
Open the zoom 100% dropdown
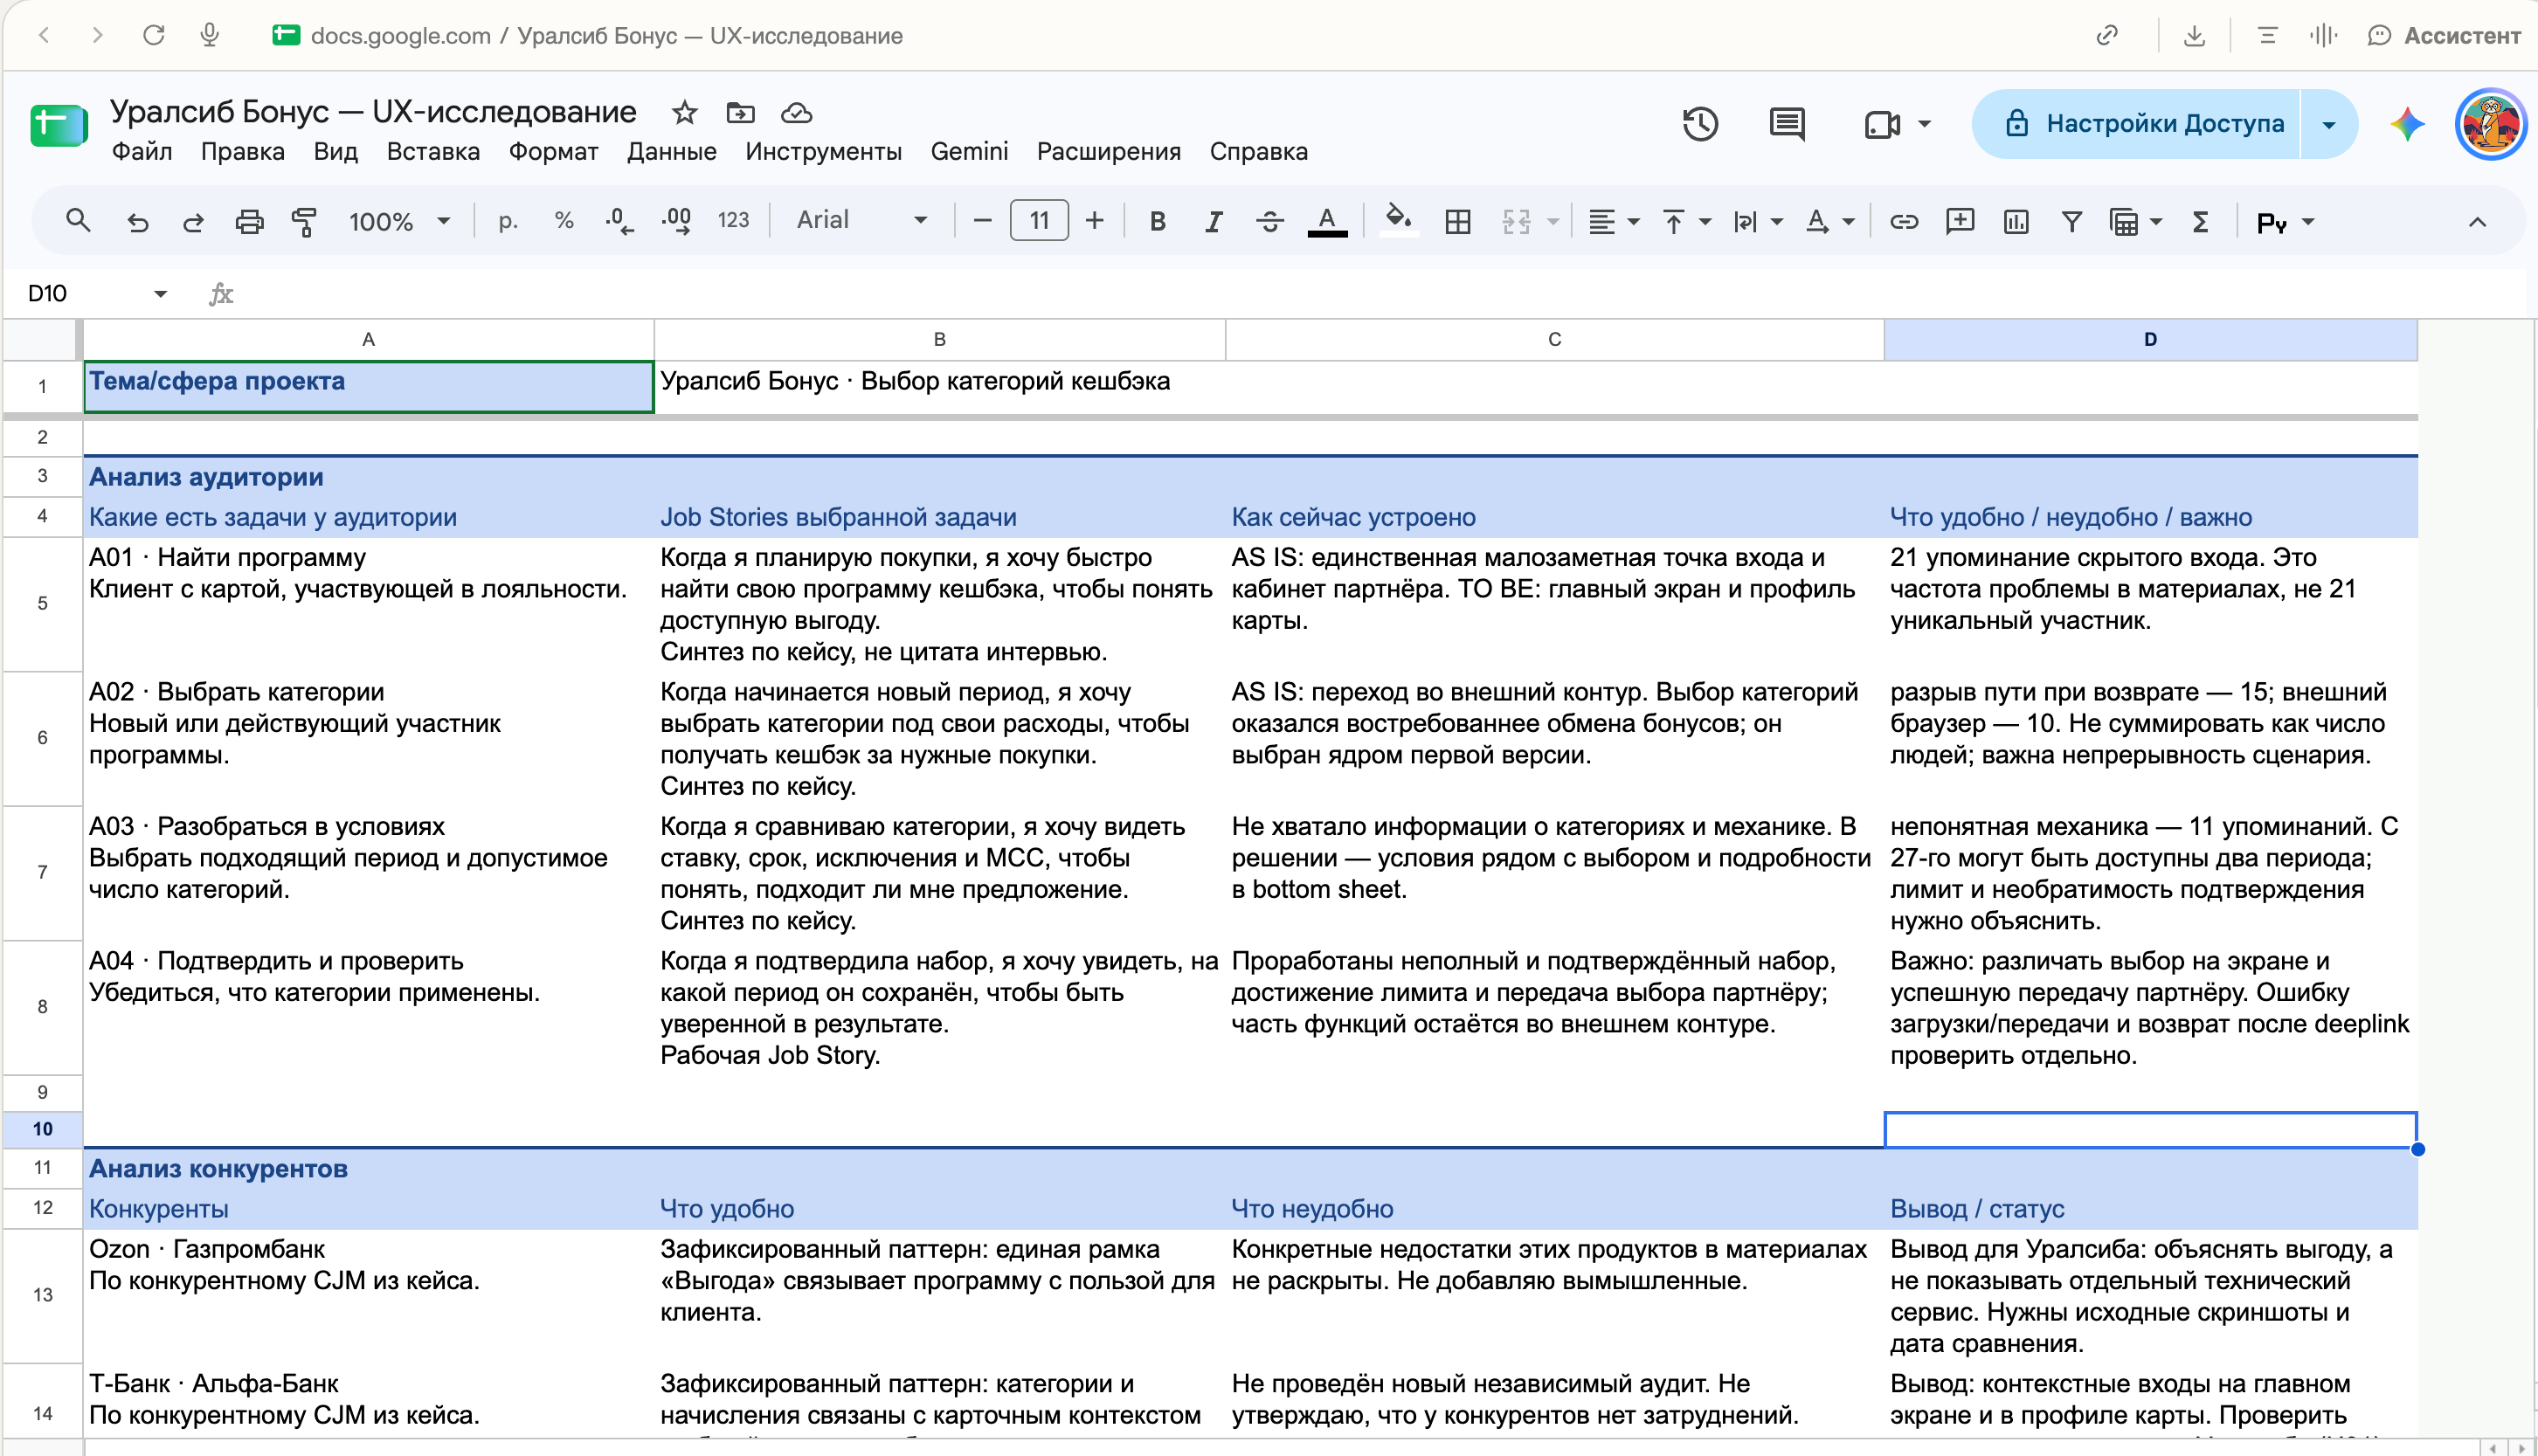399,221
